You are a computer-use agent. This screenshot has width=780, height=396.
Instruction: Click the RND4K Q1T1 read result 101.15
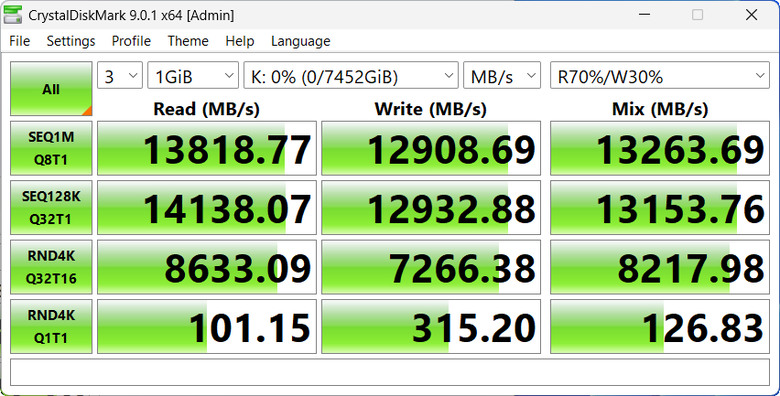tap(207, 326)
